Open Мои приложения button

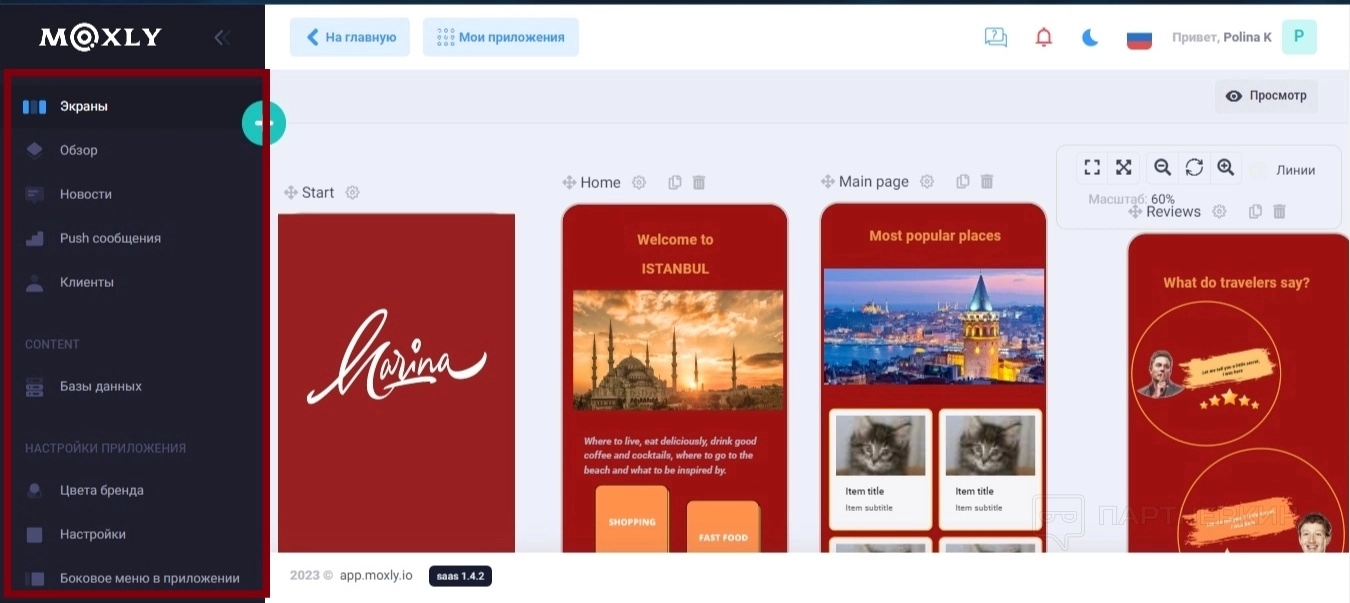(x=501, y=37)
